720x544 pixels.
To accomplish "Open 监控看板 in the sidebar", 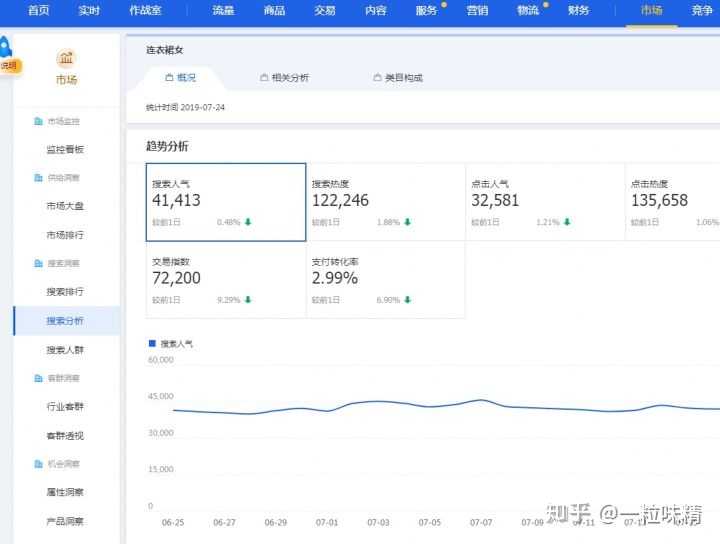I will pos(65,150).
